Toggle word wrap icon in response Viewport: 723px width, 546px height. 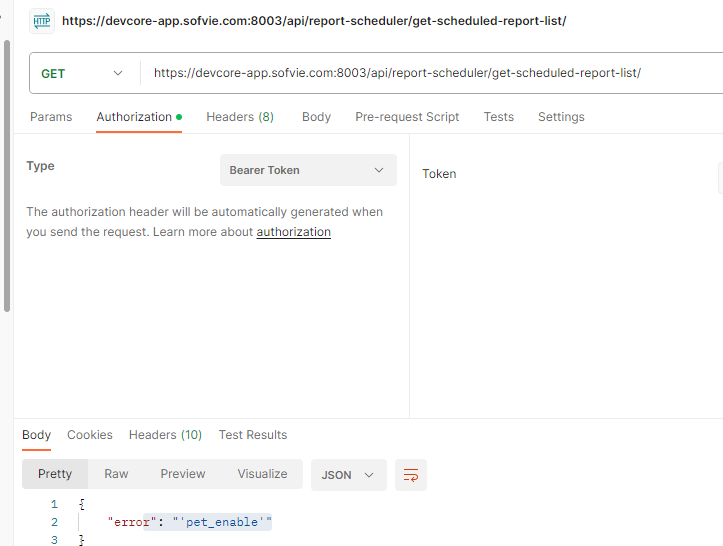411,475
